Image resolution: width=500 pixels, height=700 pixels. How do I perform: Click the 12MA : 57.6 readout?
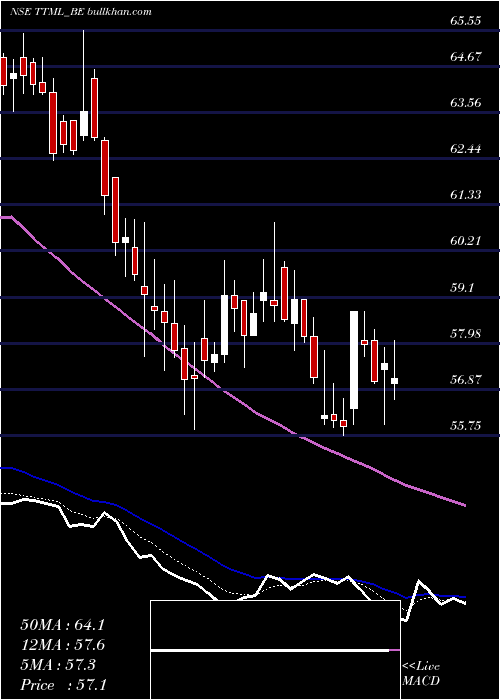[62, 645]
